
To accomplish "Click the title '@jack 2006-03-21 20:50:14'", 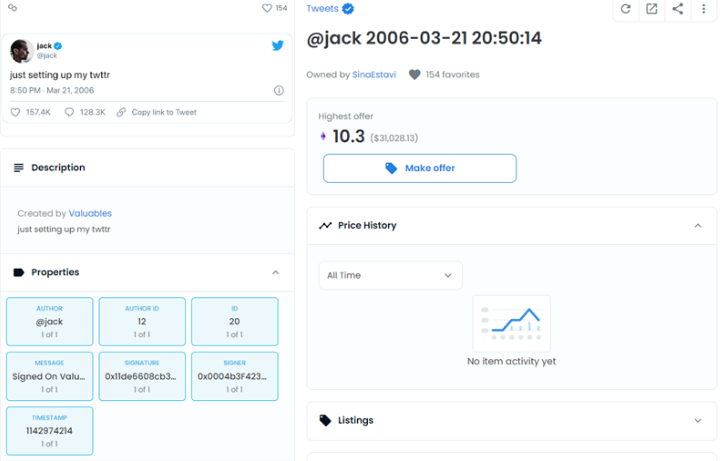I will pyautogui.click(x=424, y=38).
